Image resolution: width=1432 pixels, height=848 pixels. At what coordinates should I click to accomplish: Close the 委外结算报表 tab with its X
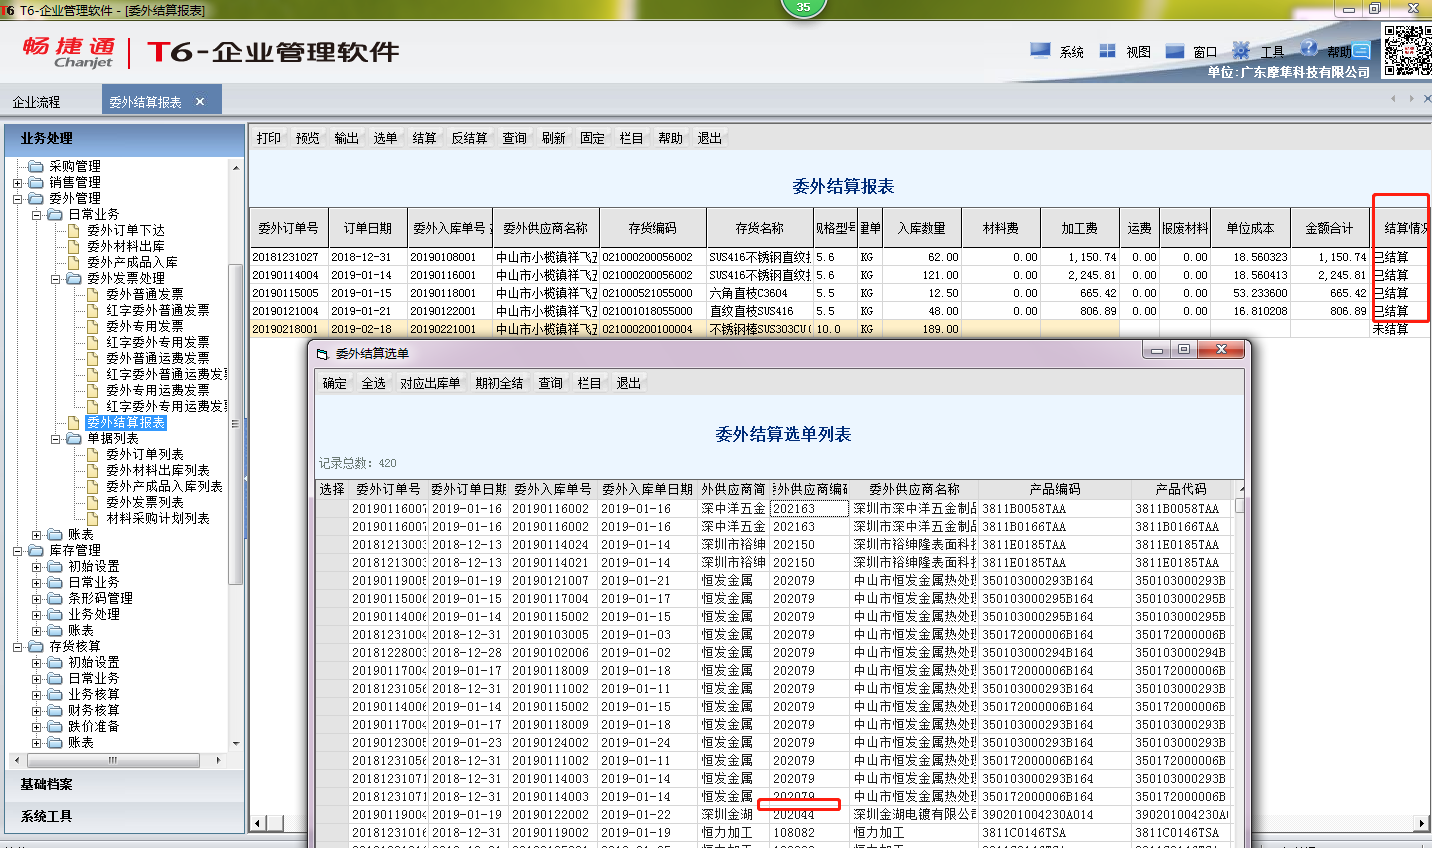pyautogui.click(x=200, y=102)
